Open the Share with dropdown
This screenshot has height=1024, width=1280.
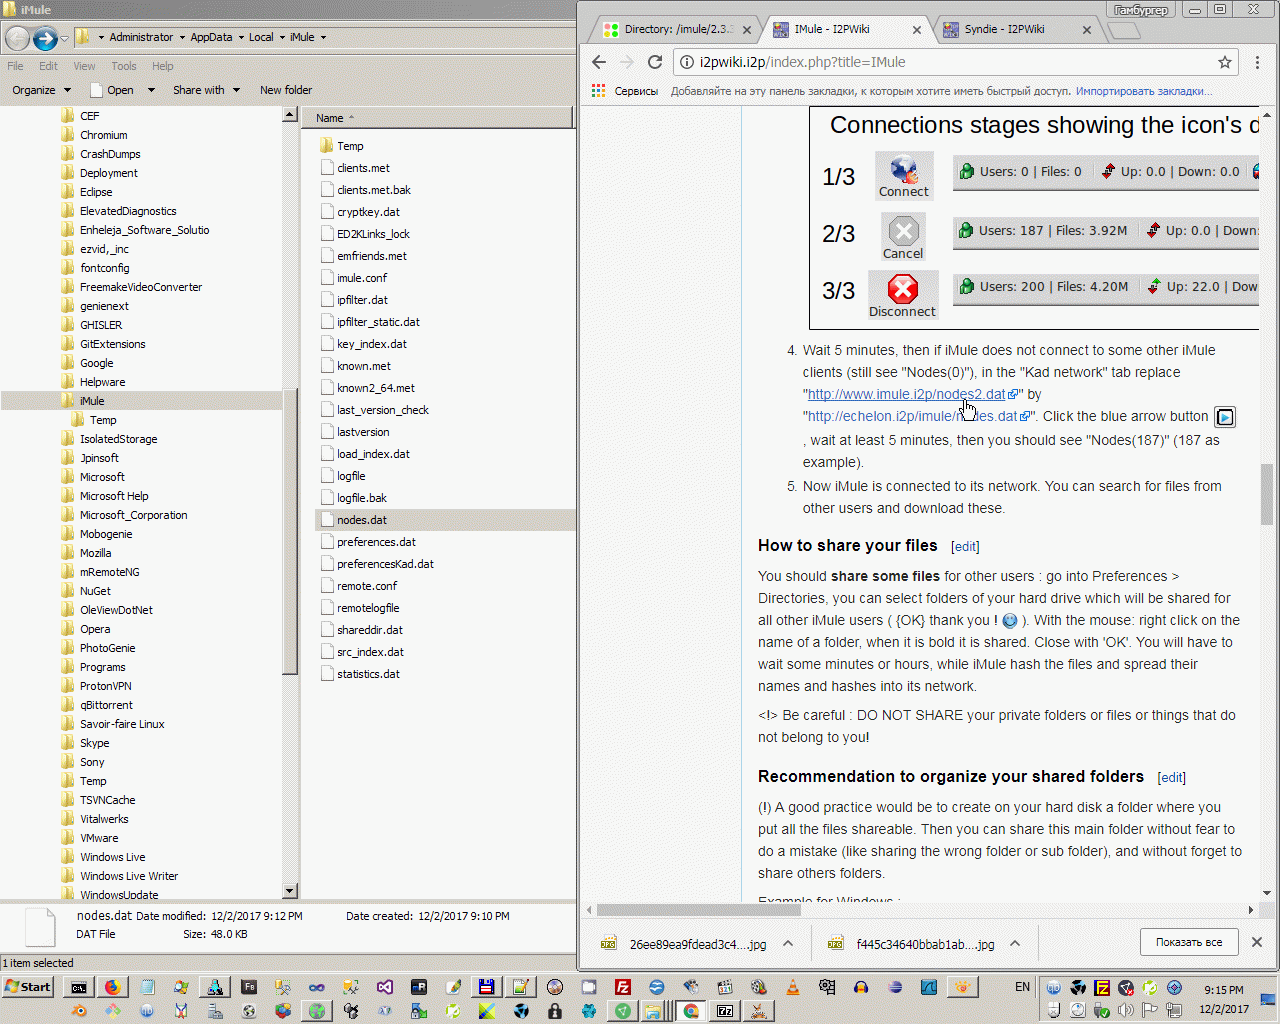point(206,90)
